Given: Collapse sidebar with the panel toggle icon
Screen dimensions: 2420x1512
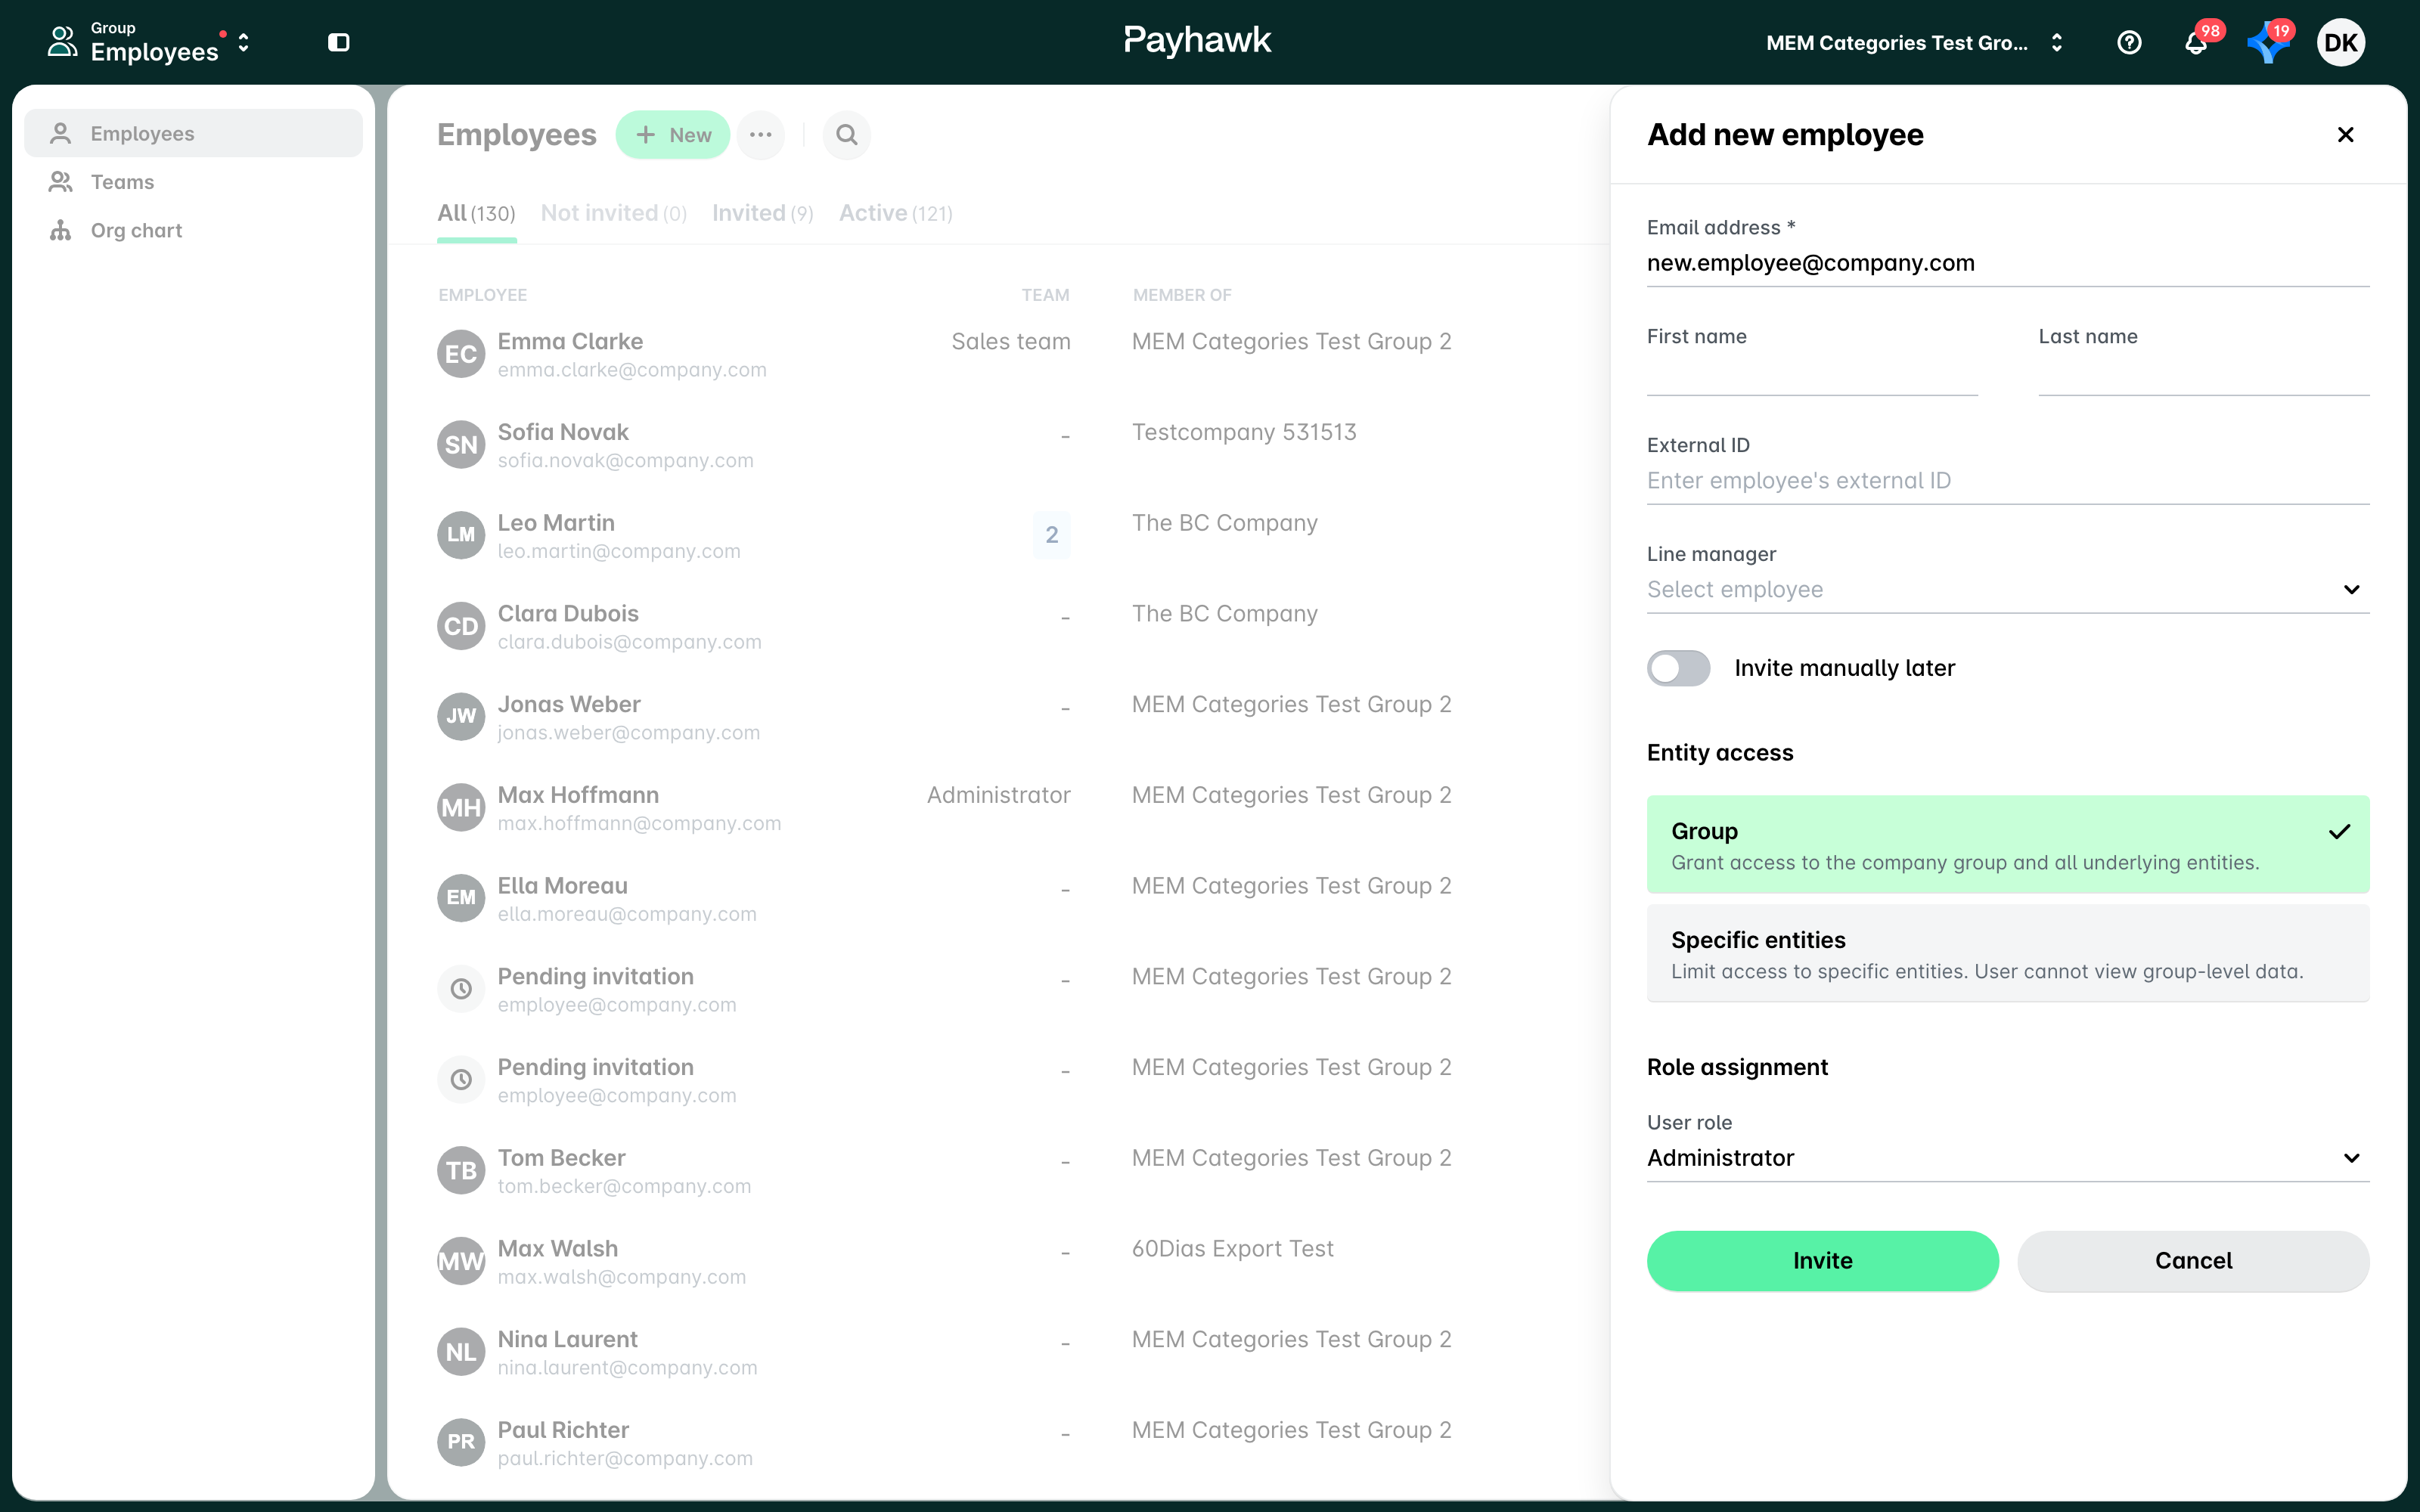Looking at the screenshot, I should point(339,42).
